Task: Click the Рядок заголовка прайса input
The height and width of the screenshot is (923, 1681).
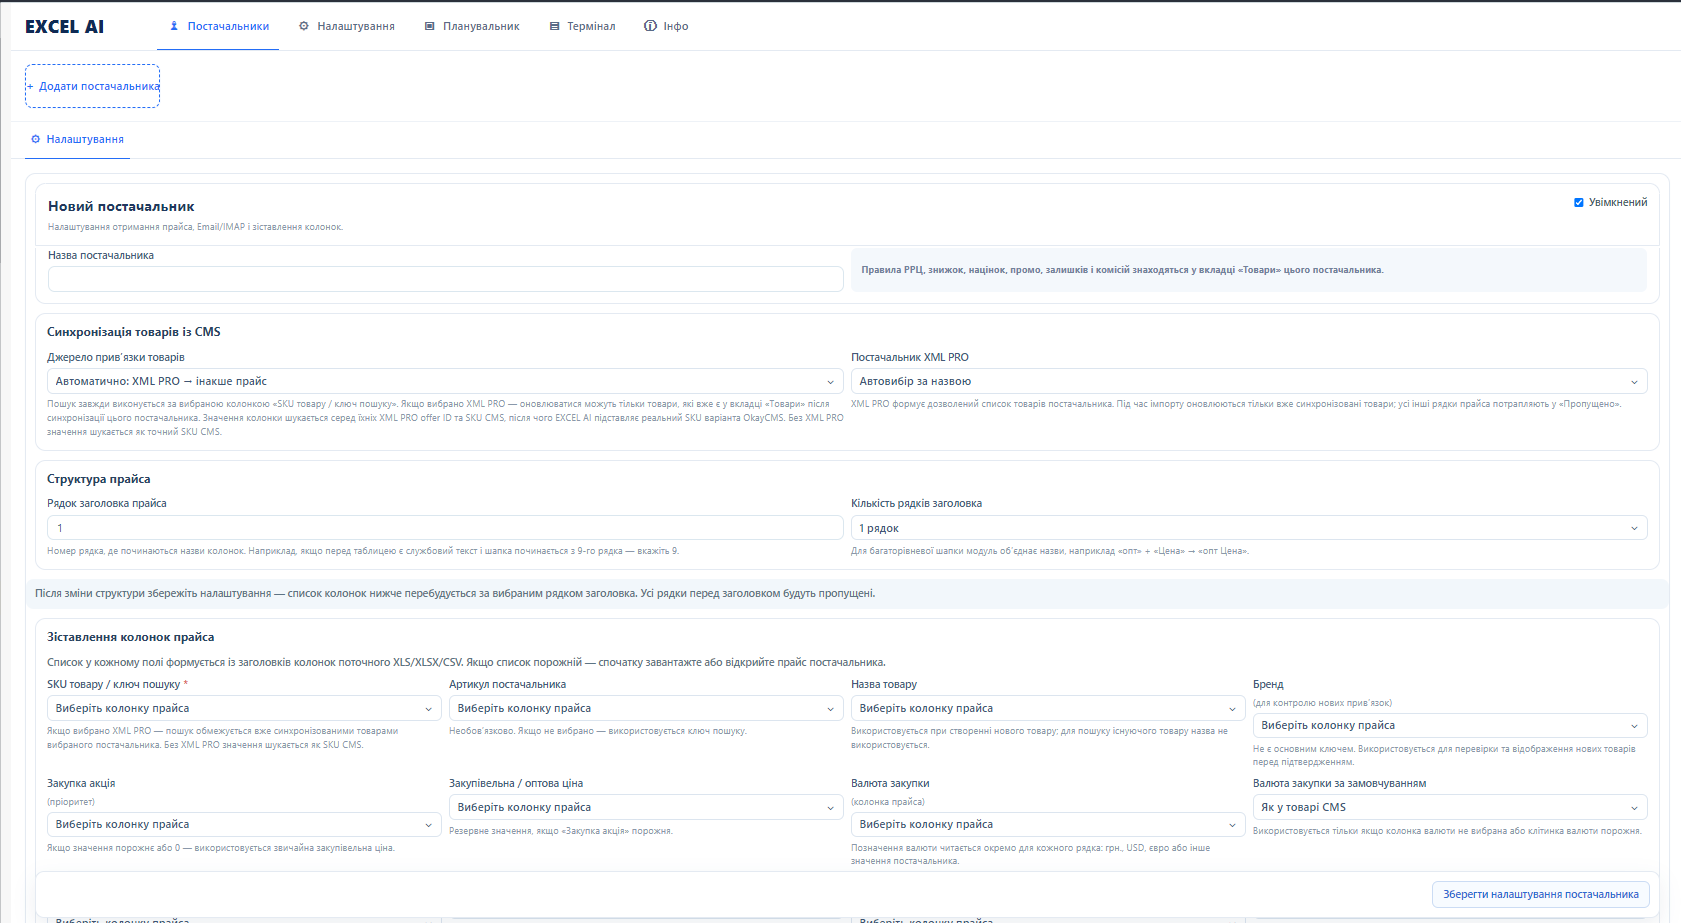Action: click(x=445, y=528)
